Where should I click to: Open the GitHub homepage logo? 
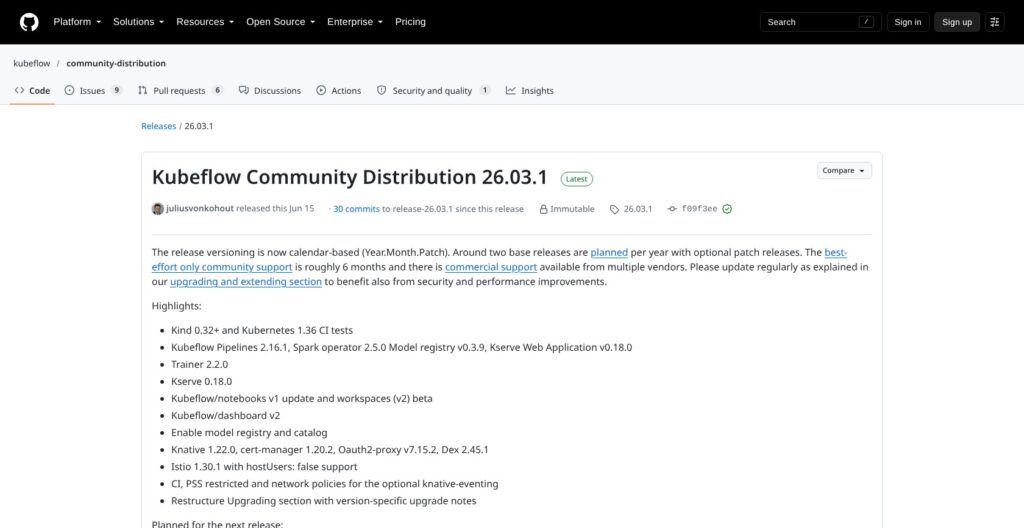[x=29, y=22]
